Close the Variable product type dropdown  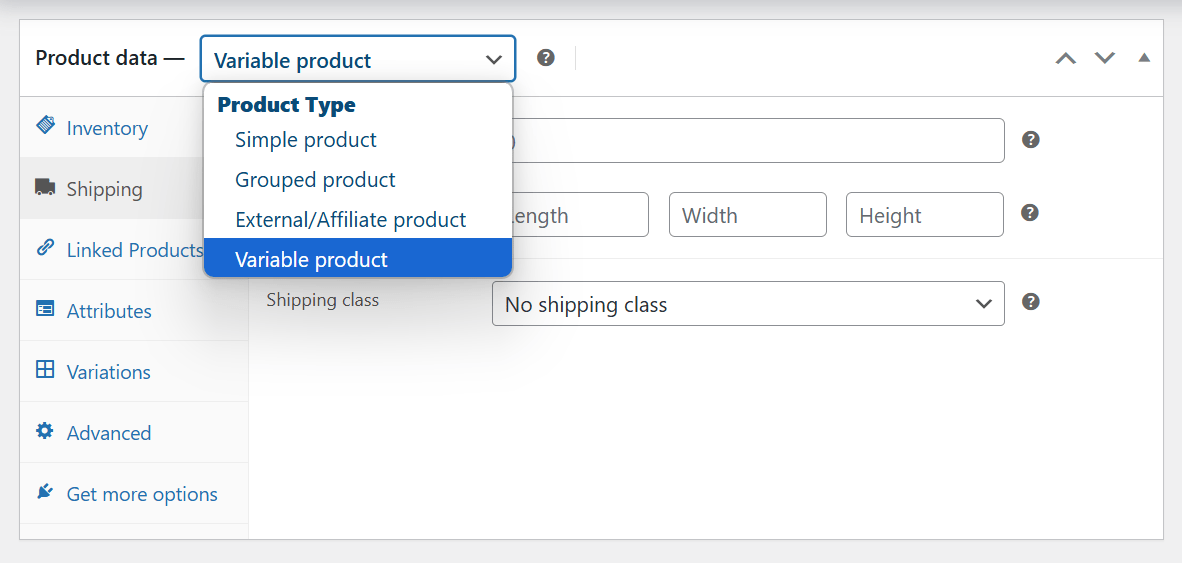point(358,59)
